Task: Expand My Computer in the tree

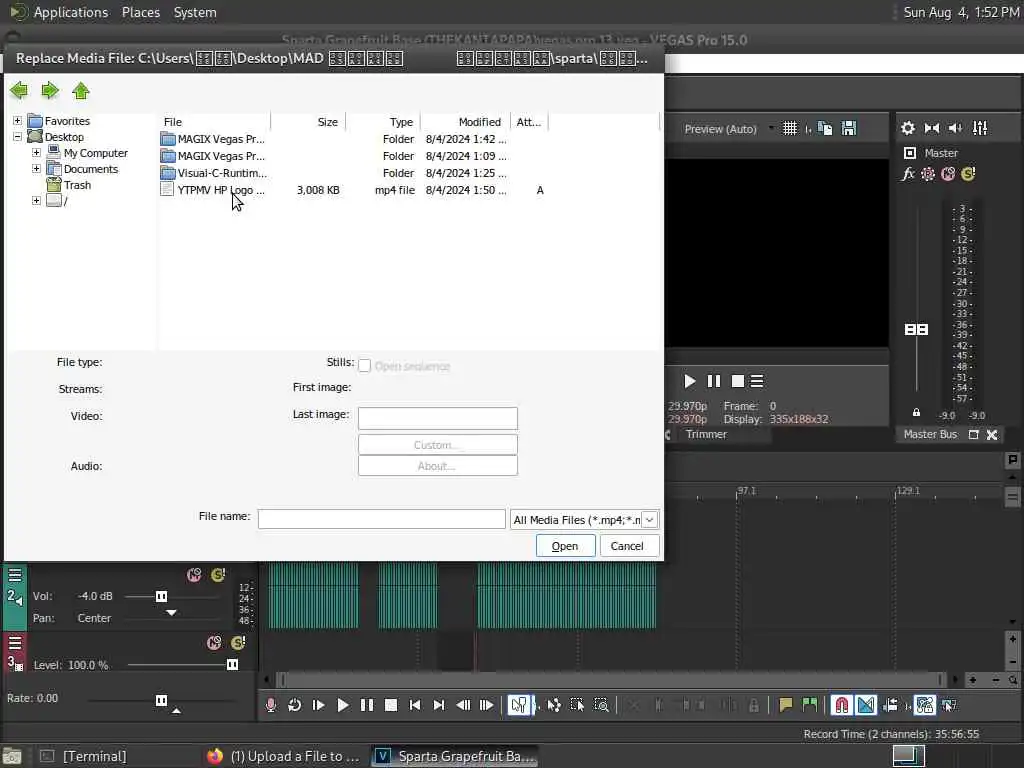Action: point(37,153)
